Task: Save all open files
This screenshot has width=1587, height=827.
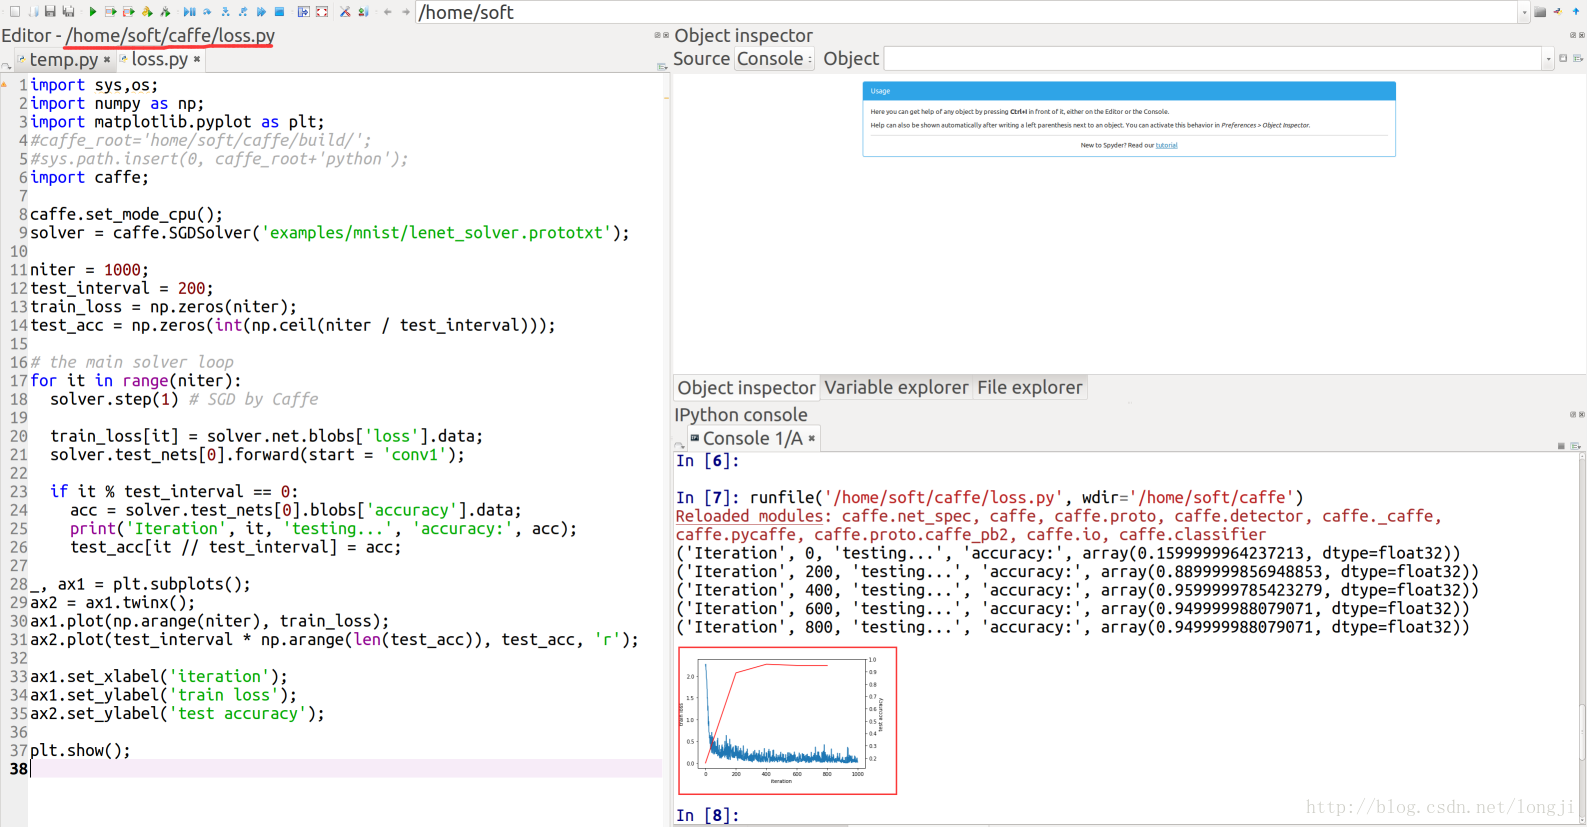Action: tap(68, 12)
